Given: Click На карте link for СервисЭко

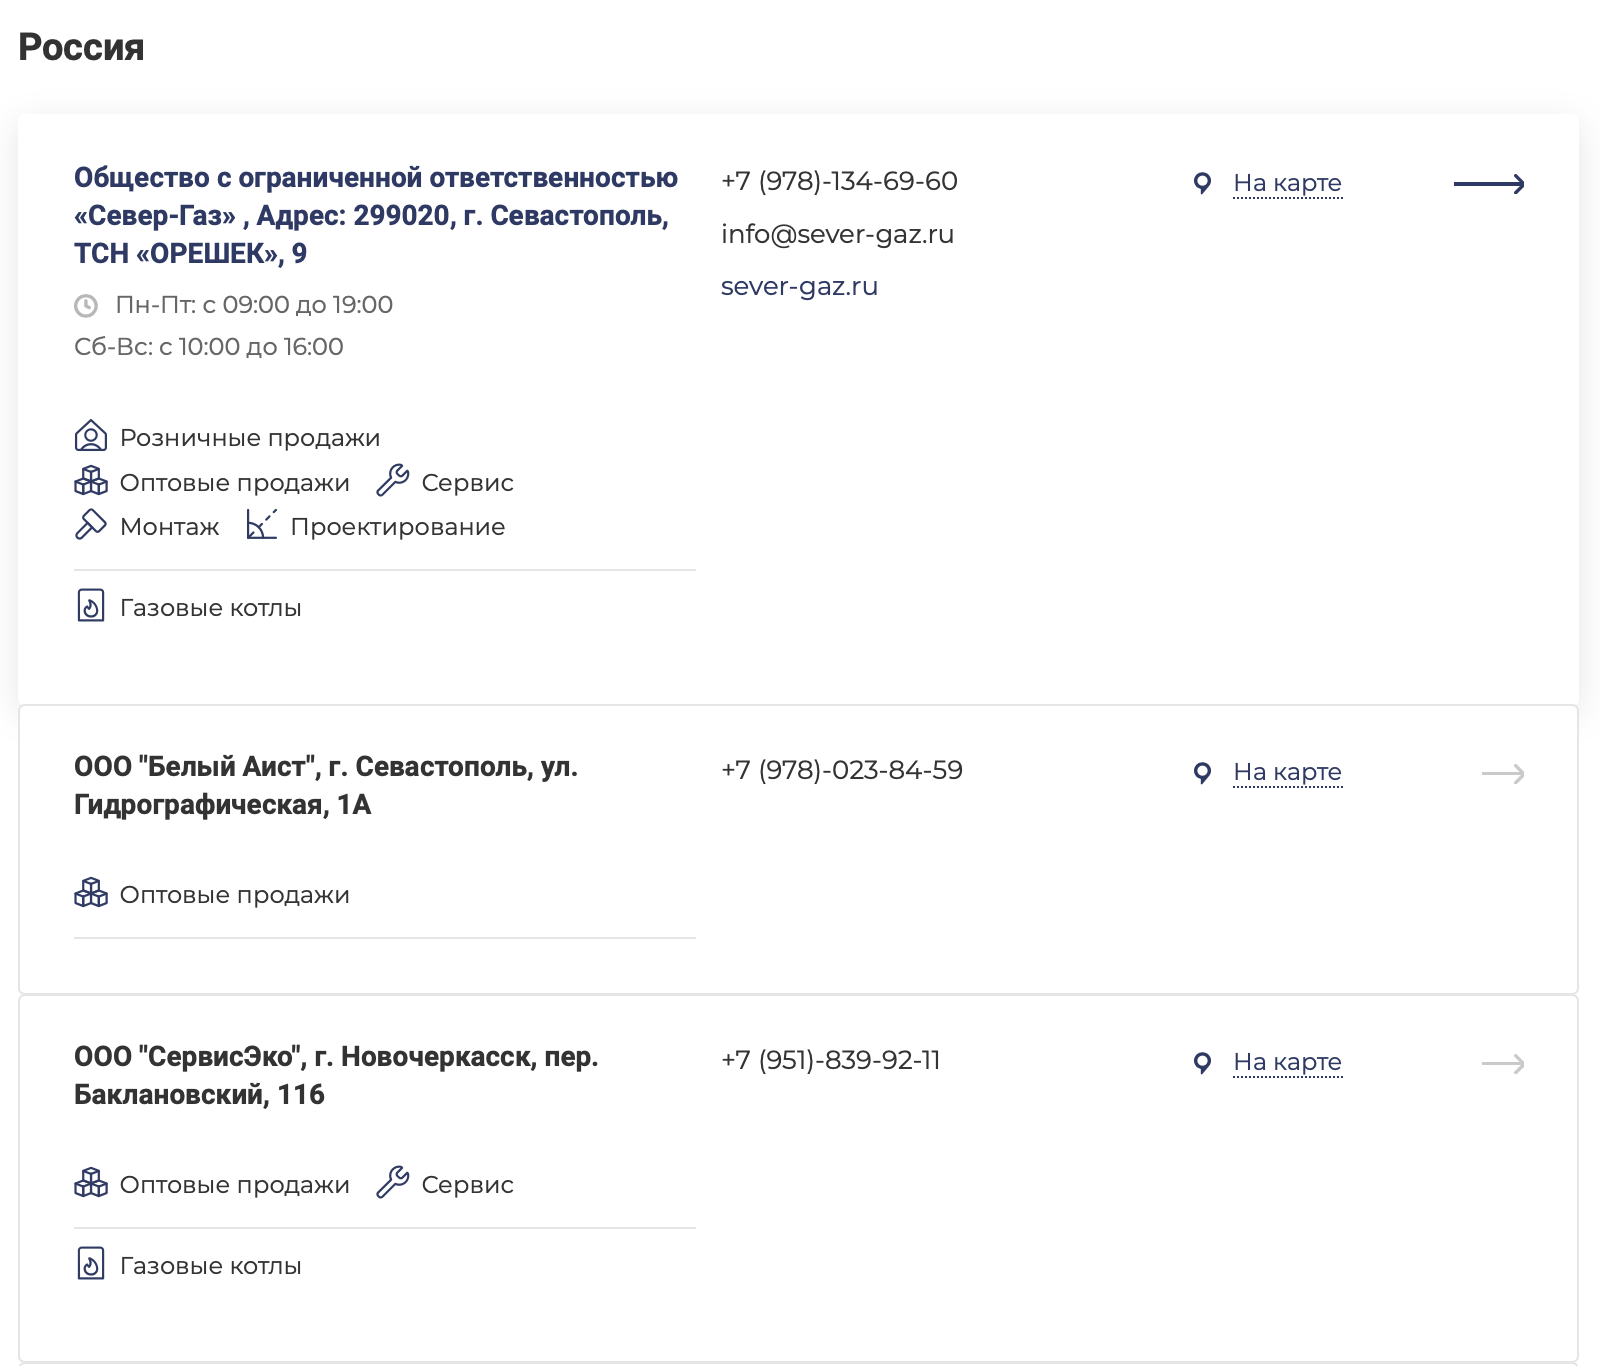Looking at the screenshot, I should click(1287, 1062).
